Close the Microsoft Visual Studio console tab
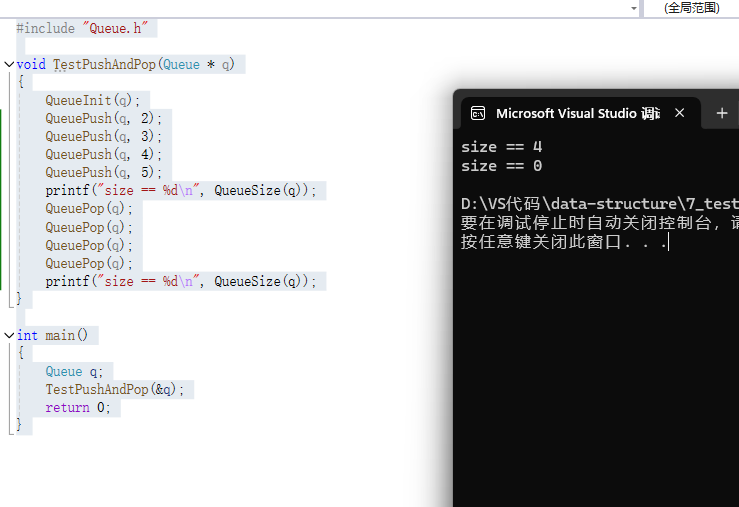 679,113
